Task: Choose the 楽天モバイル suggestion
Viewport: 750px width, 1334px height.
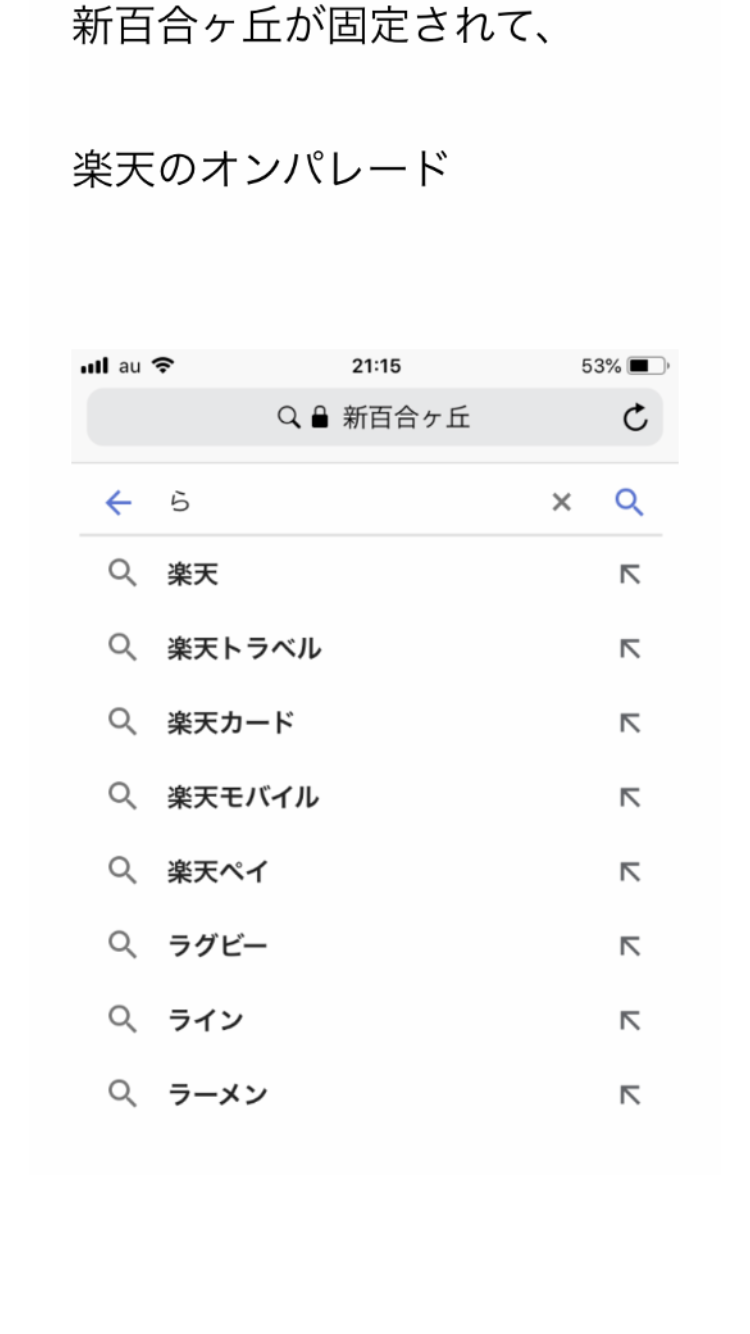Action: click(243, 797)
